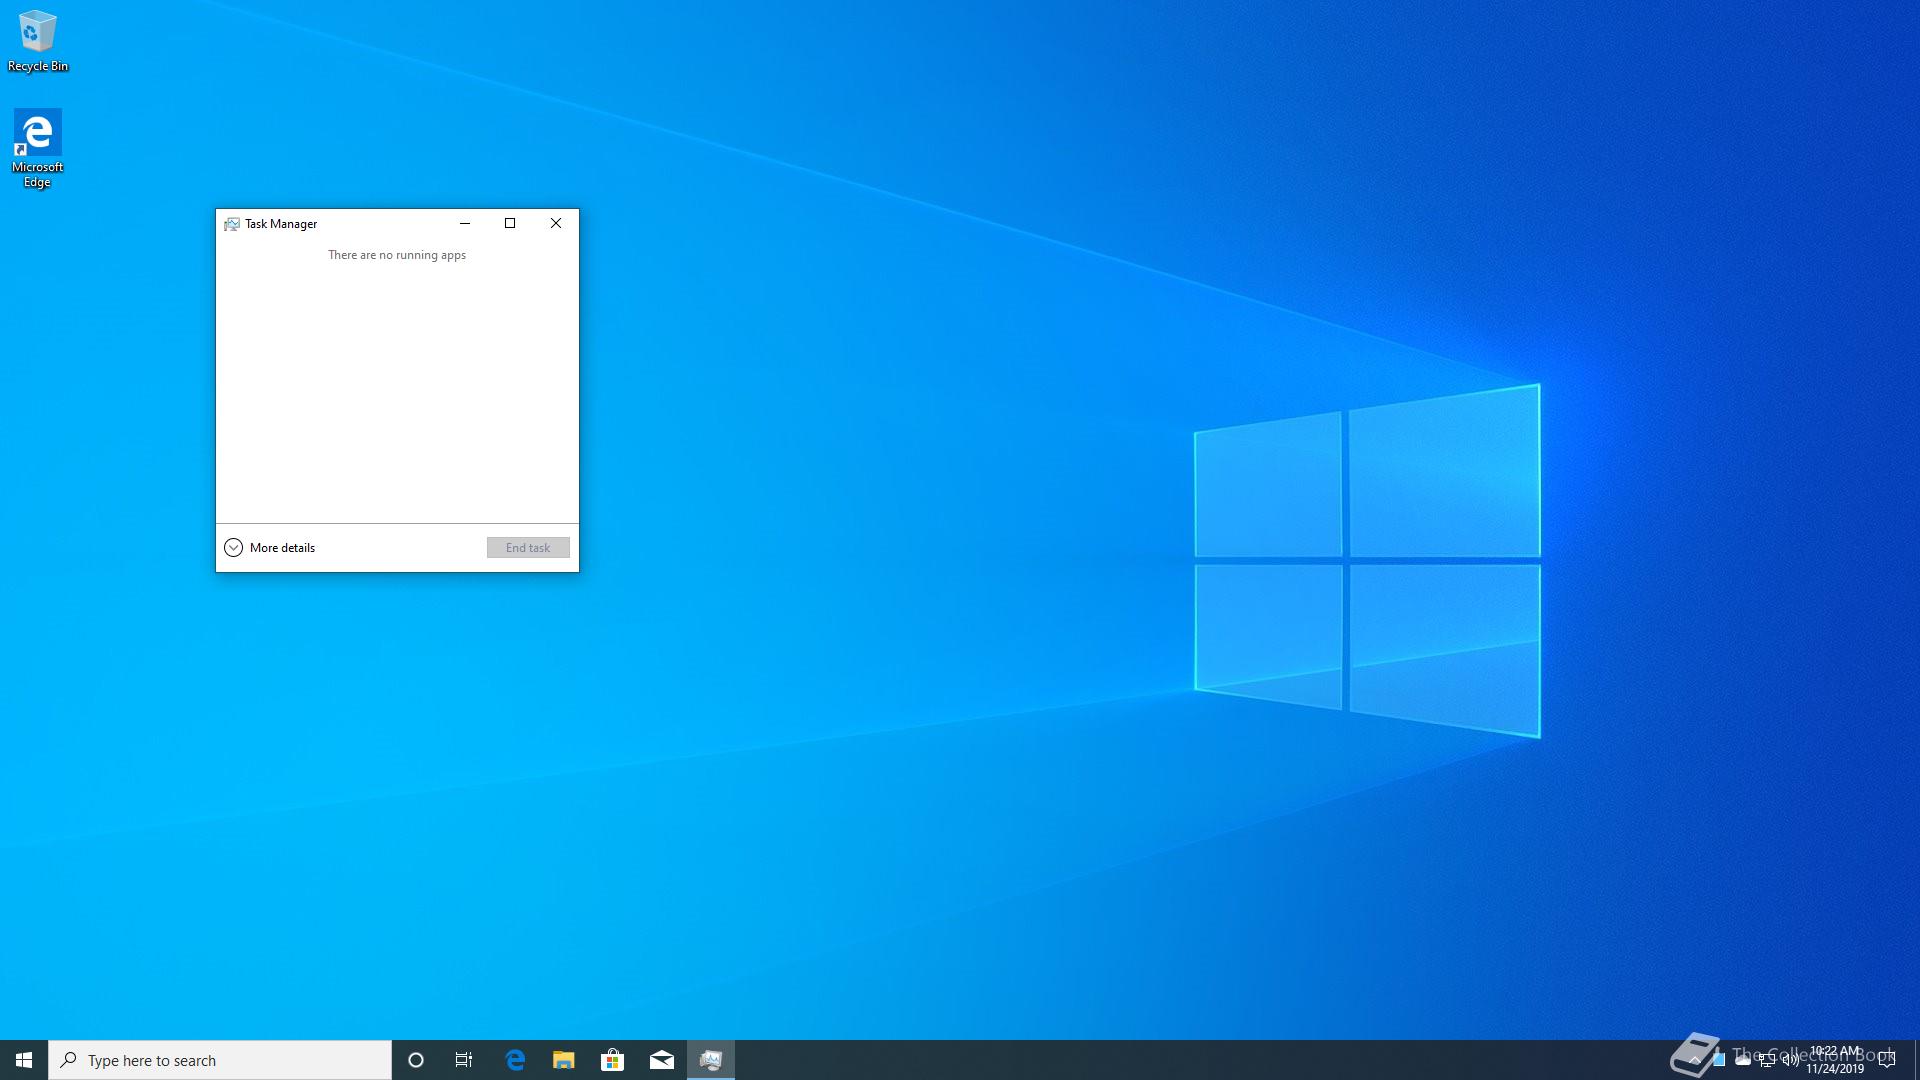The width and height of the screenshot is (1920, 1080).
Task: Open File Explorer from the taskbar
Action: 564,1060
